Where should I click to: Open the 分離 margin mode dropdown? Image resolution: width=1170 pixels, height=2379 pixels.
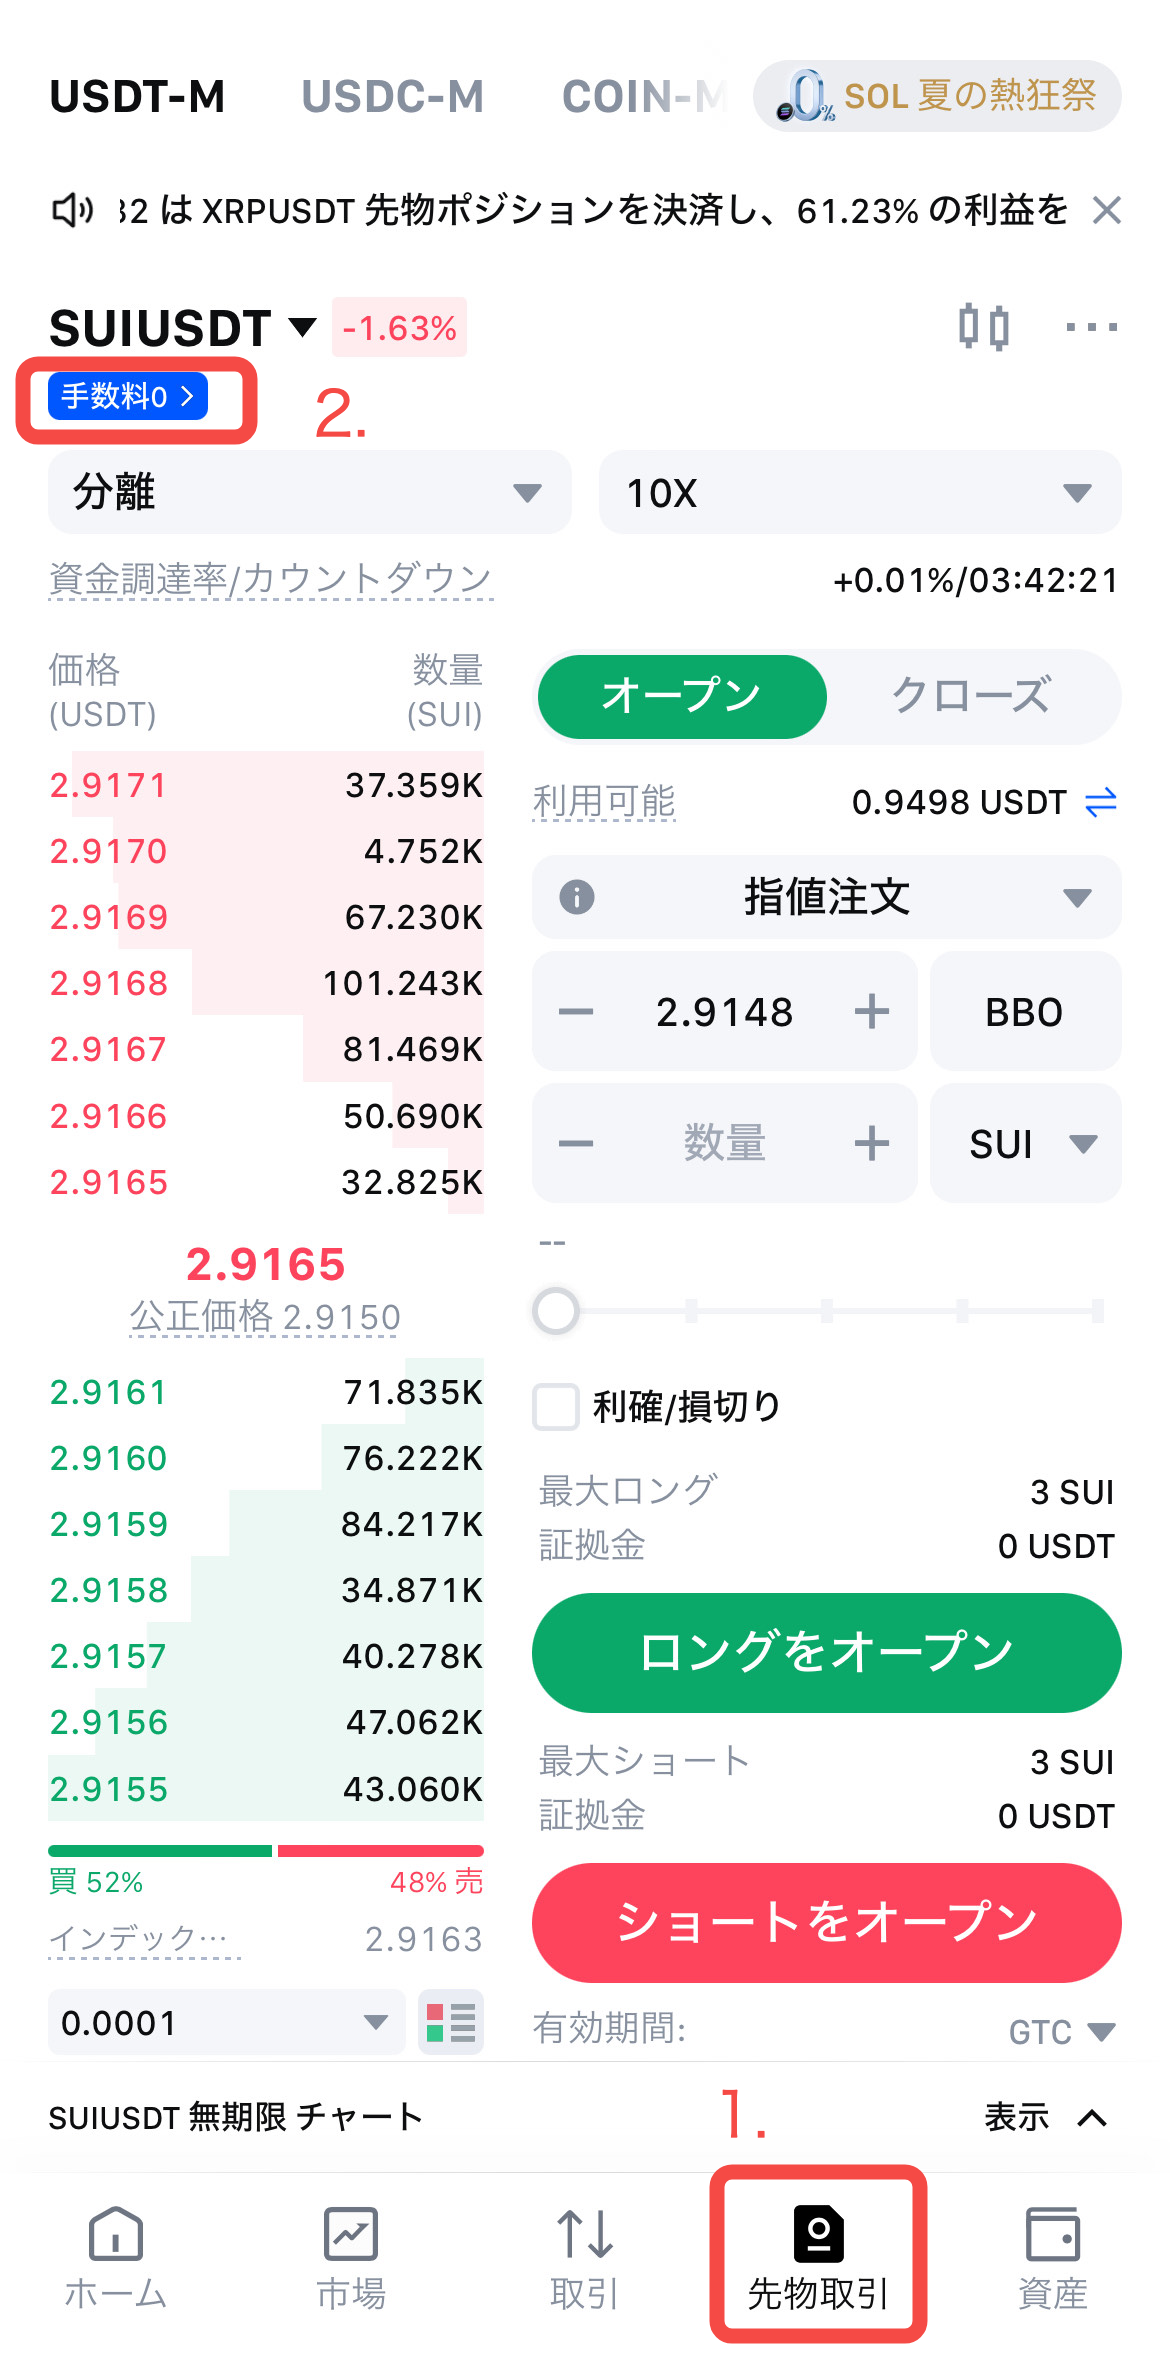tap(310, 492)
